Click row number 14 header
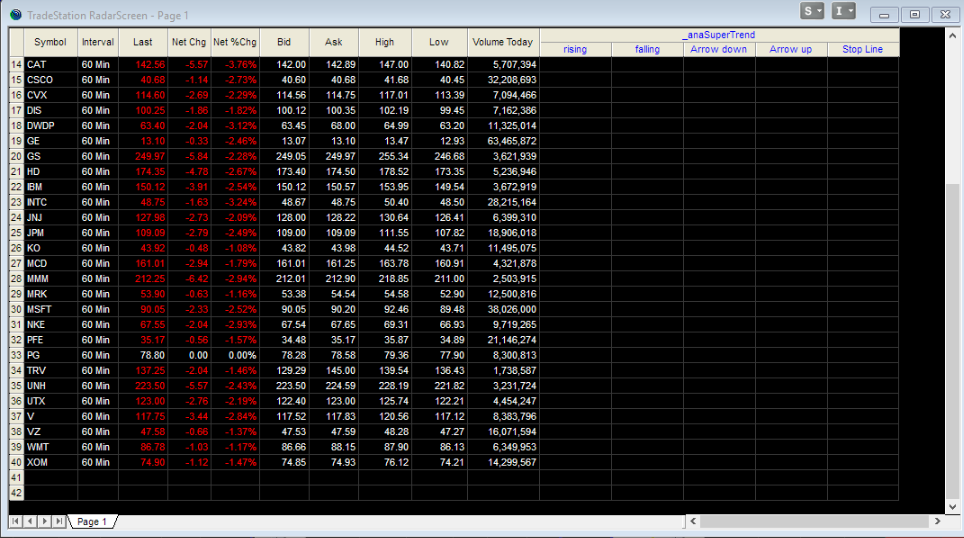This screenshot has width=964, height=538. click(x=16, y=65)
